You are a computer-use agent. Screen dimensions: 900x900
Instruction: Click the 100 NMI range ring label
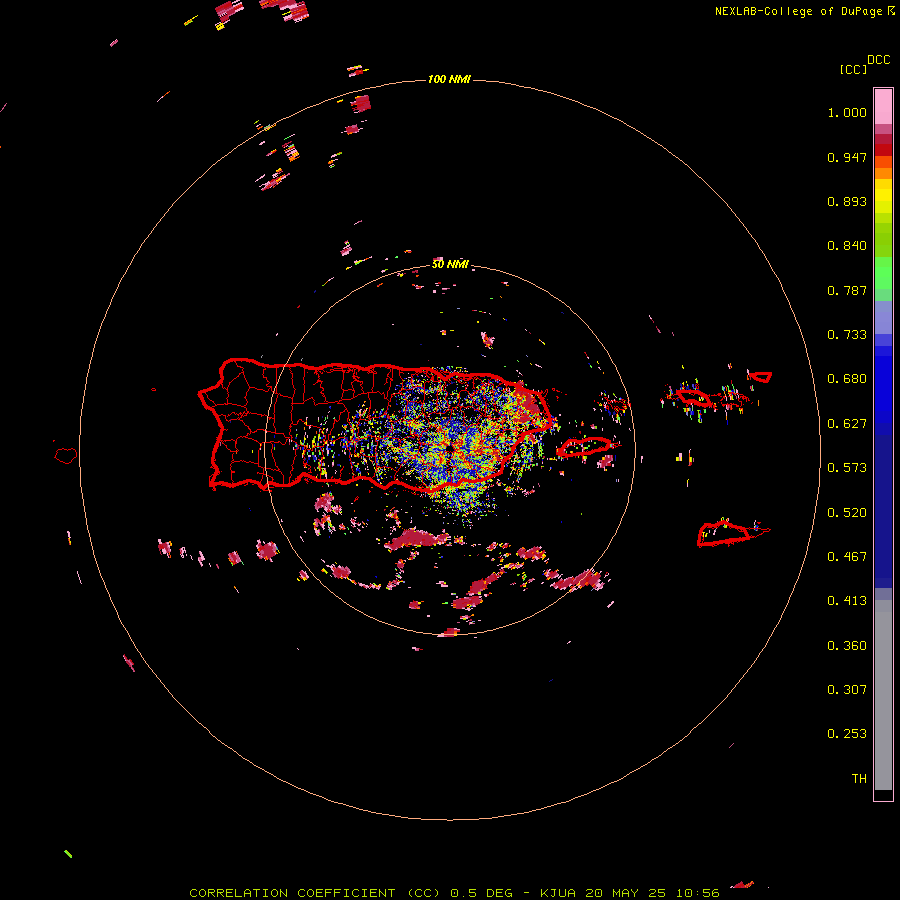[x=449, y=79]
